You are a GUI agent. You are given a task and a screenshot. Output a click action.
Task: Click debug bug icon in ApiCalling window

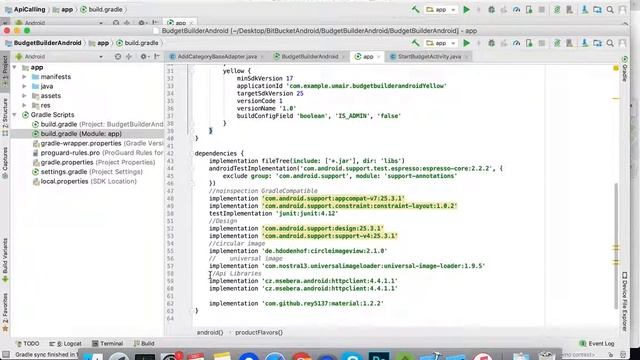(x=491, y=9)
